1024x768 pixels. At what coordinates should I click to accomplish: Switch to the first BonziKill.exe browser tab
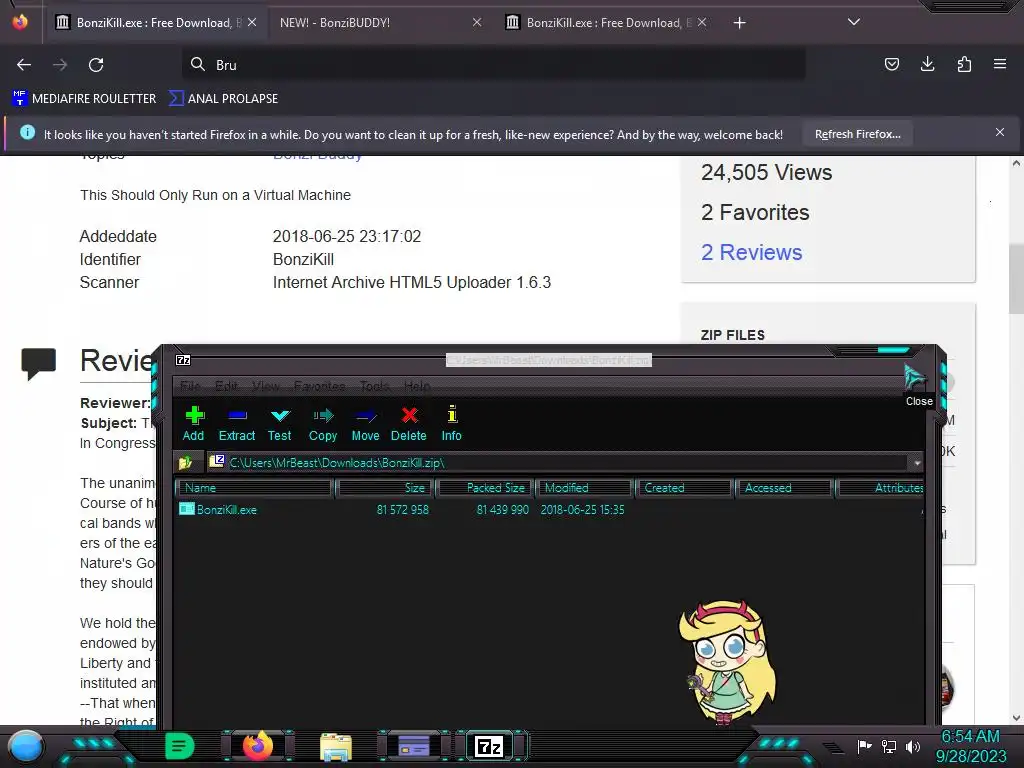tap(155, 23)
